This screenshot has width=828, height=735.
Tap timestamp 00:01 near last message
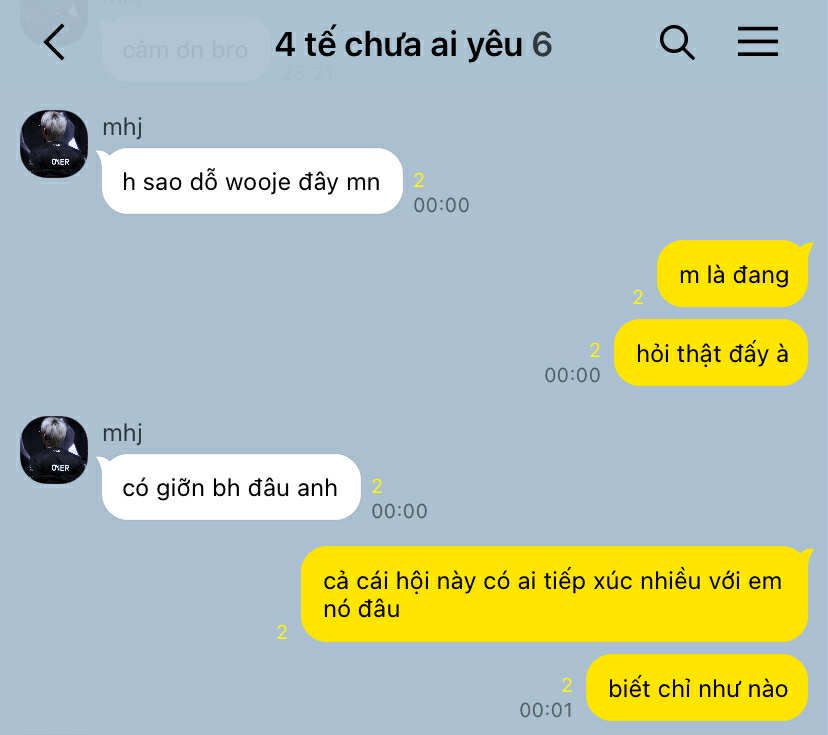pyautogui.click(x=546, y=710)
